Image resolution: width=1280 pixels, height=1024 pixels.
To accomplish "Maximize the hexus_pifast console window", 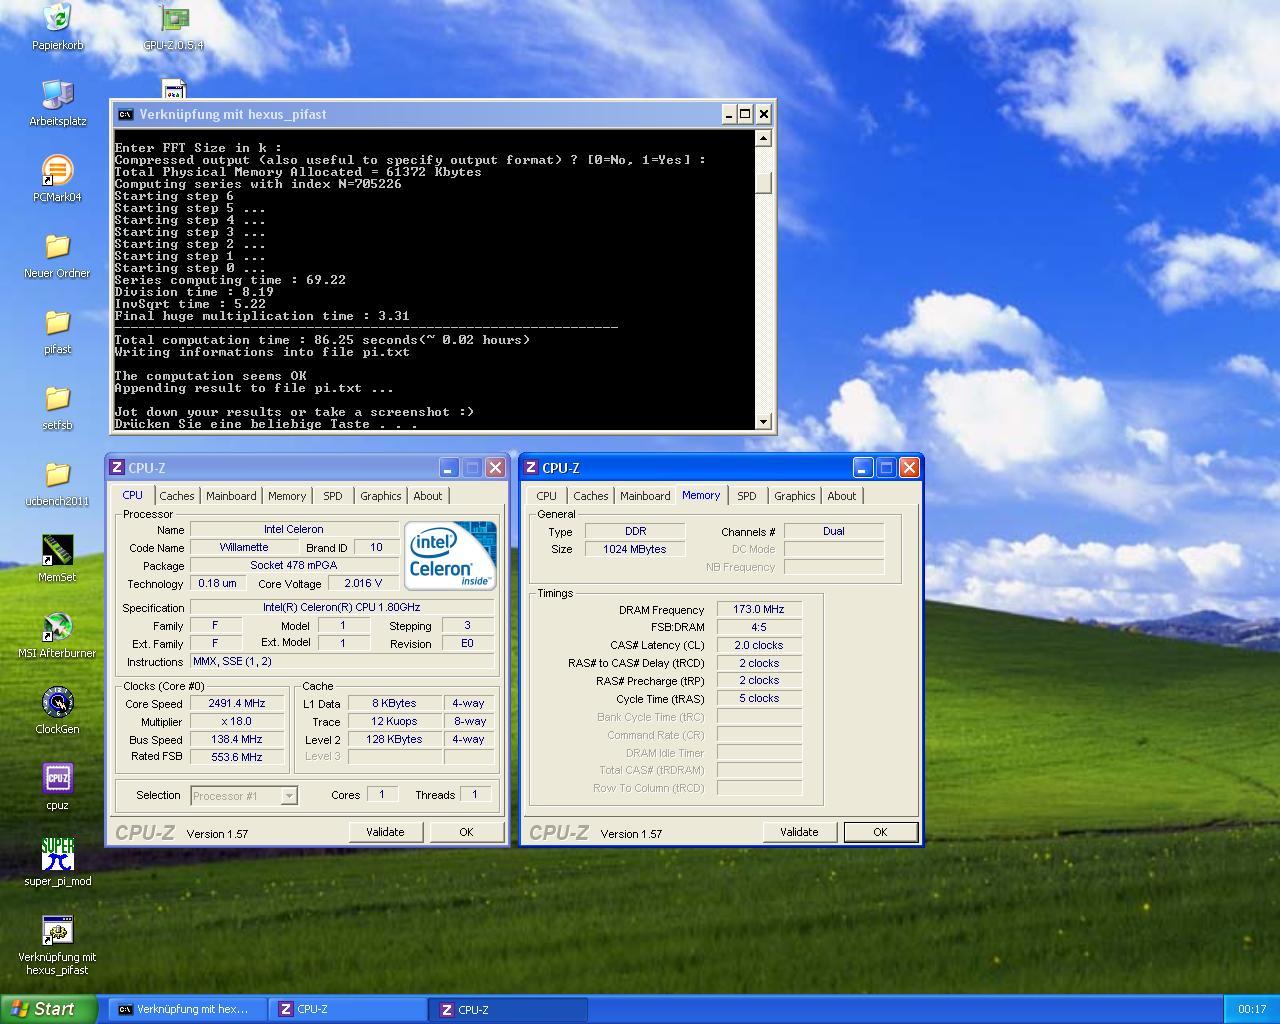I will [x=745, y=114].
